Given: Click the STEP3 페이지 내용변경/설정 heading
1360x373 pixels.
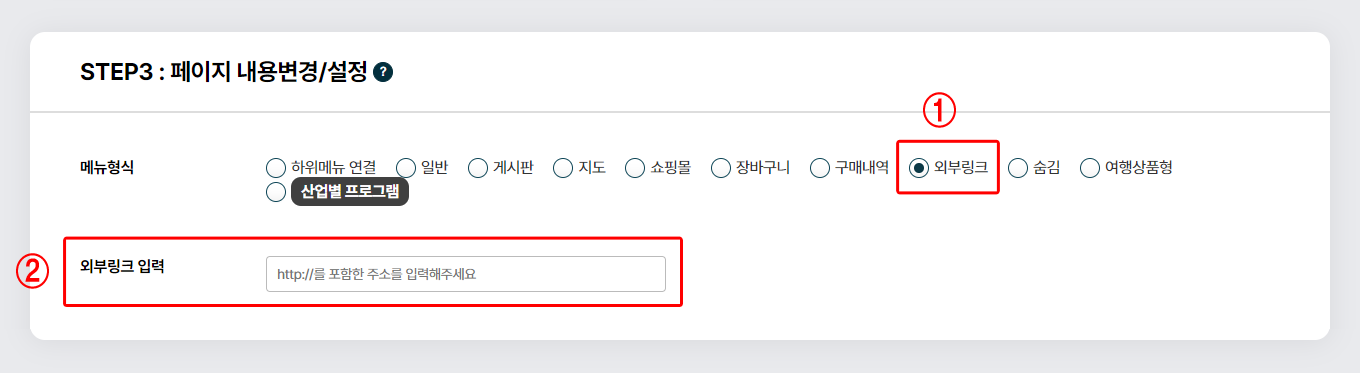Looking at the screenshot, I should [224, 72].
